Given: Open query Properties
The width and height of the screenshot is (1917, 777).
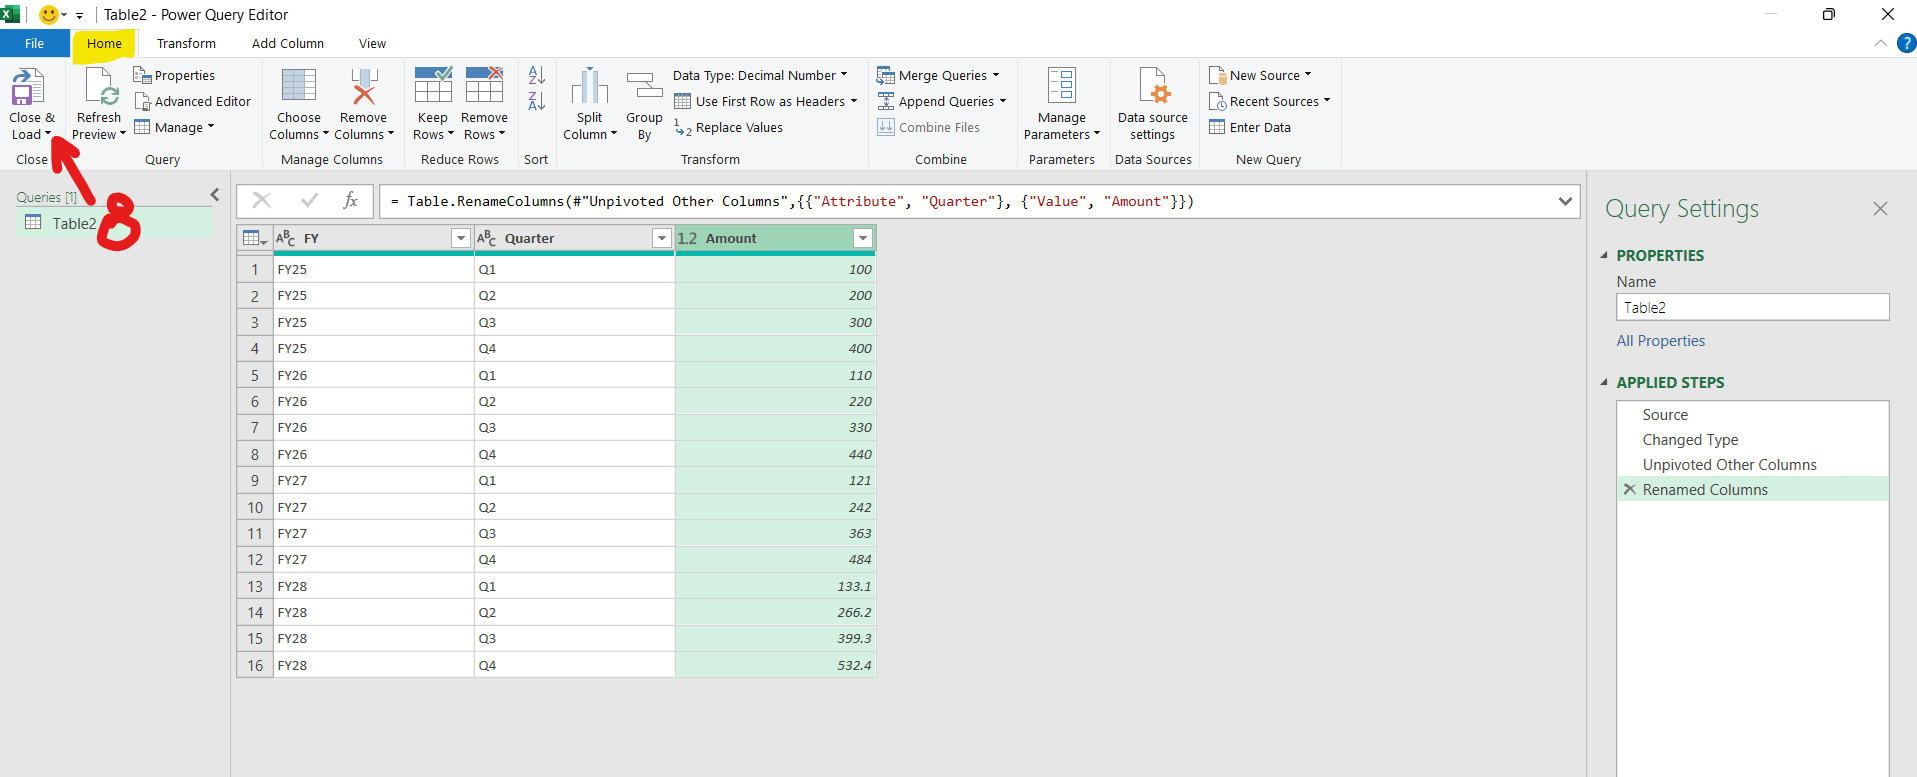Looking at the screenshot, I should click(x=175, y=75).
